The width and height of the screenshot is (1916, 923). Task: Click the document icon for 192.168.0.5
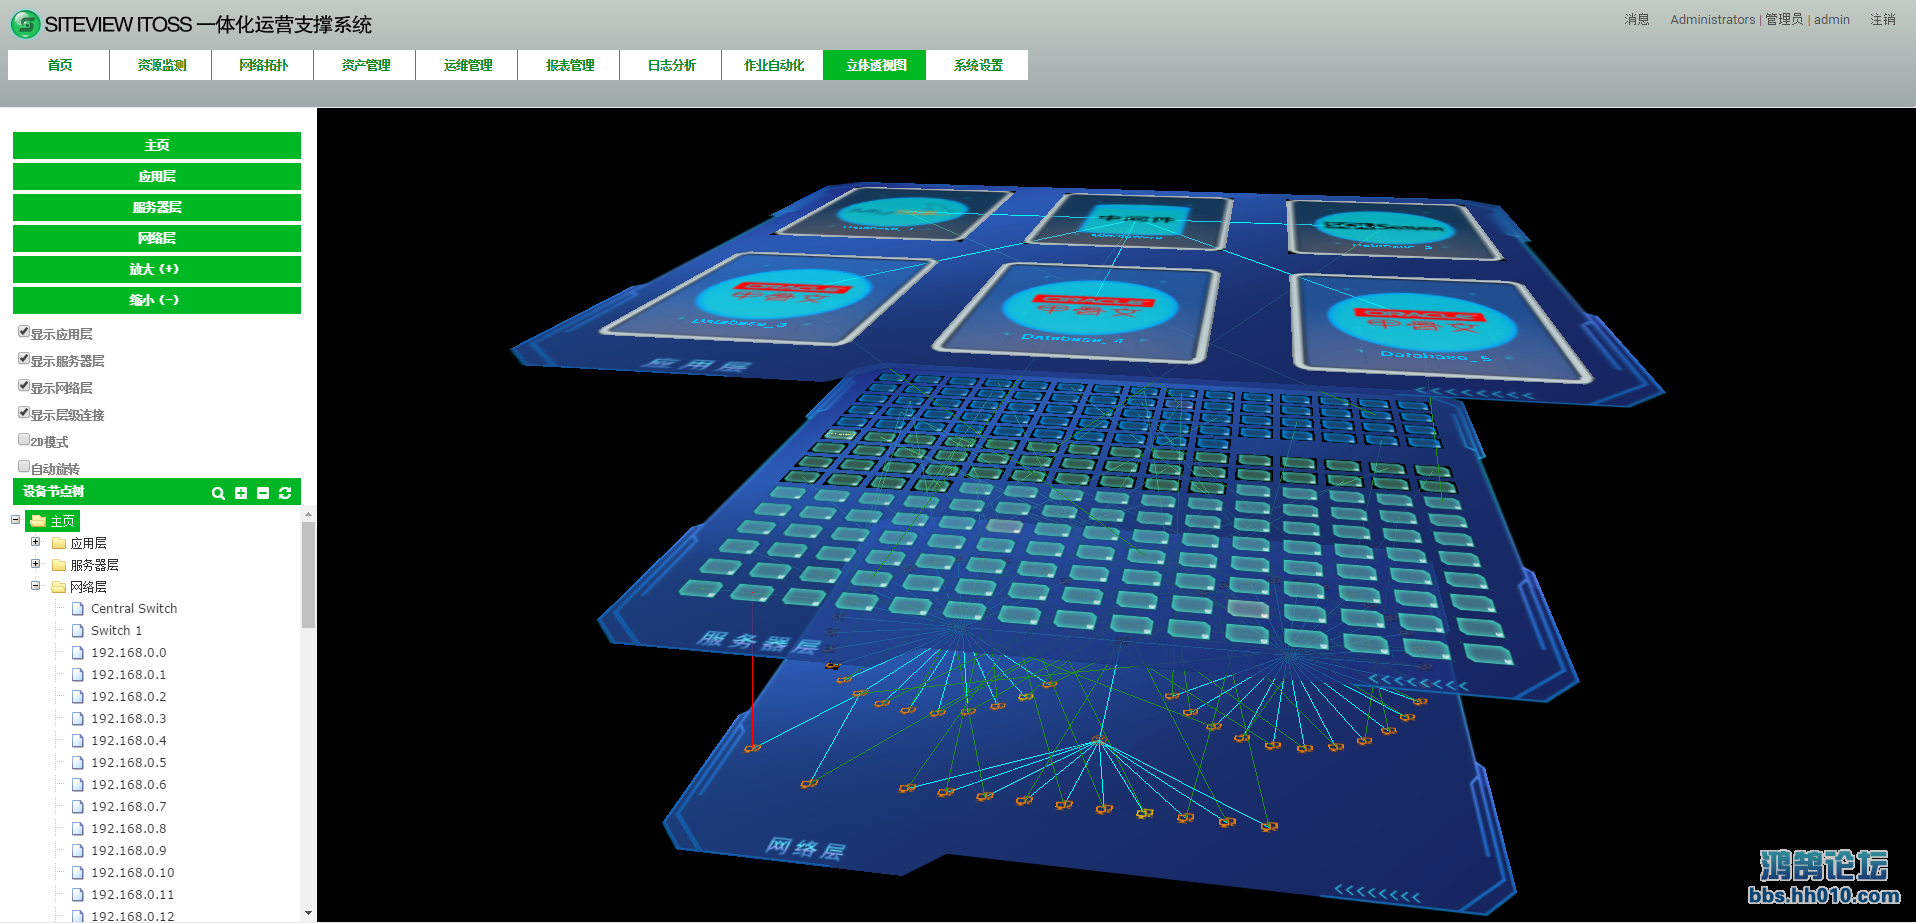point(78,762)
